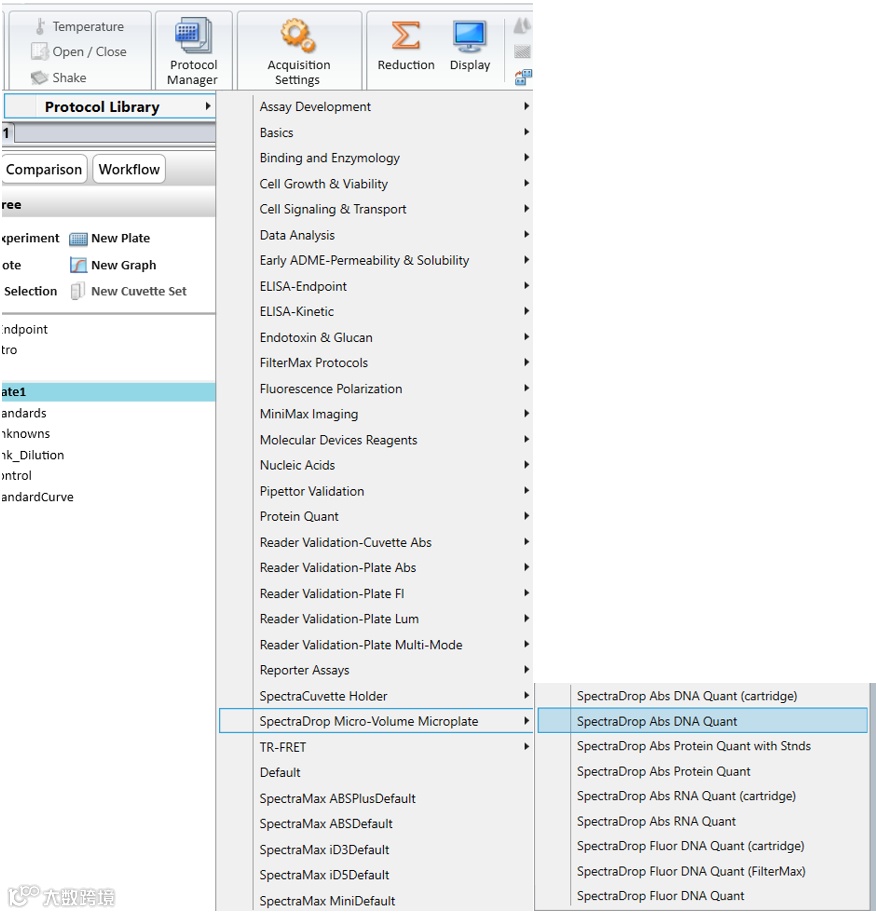Select the highlighted Plate1 tree item
This screenshot has height=914, width=876.
tap(108, 392)
